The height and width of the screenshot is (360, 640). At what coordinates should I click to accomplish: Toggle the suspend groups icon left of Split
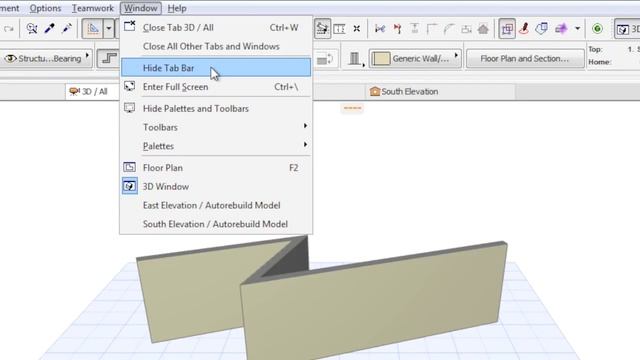(x=322, y=29)
